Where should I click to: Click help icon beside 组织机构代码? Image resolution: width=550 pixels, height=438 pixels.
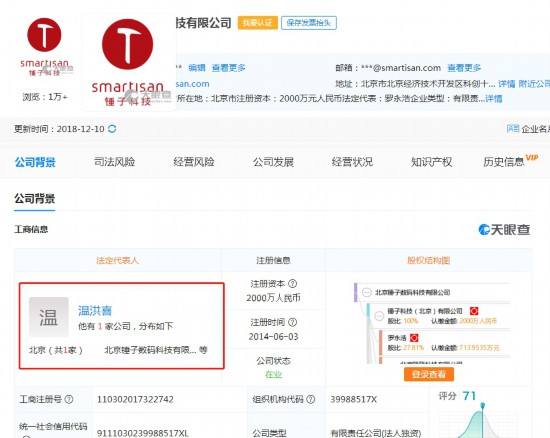[311, 399]
